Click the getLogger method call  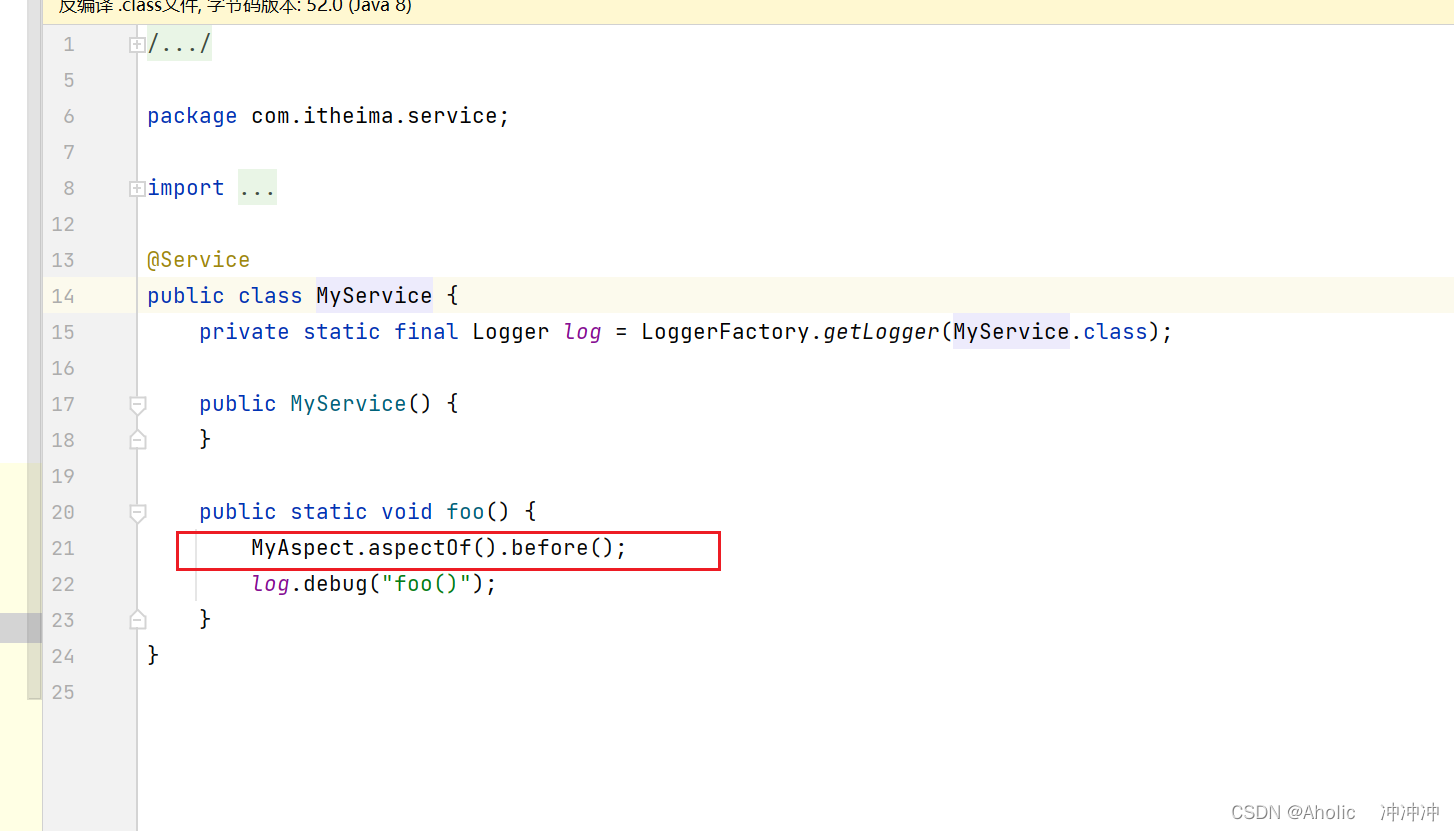881,332
